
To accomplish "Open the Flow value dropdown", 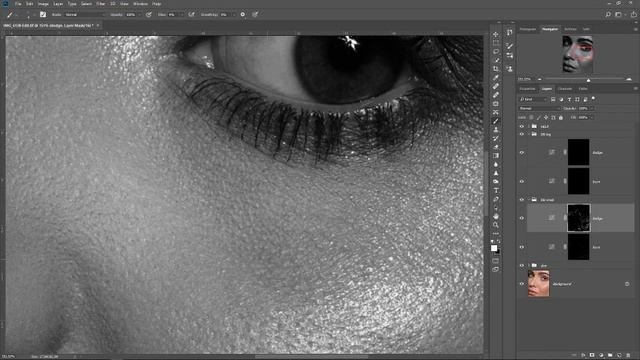I will [x=181, y=14].
